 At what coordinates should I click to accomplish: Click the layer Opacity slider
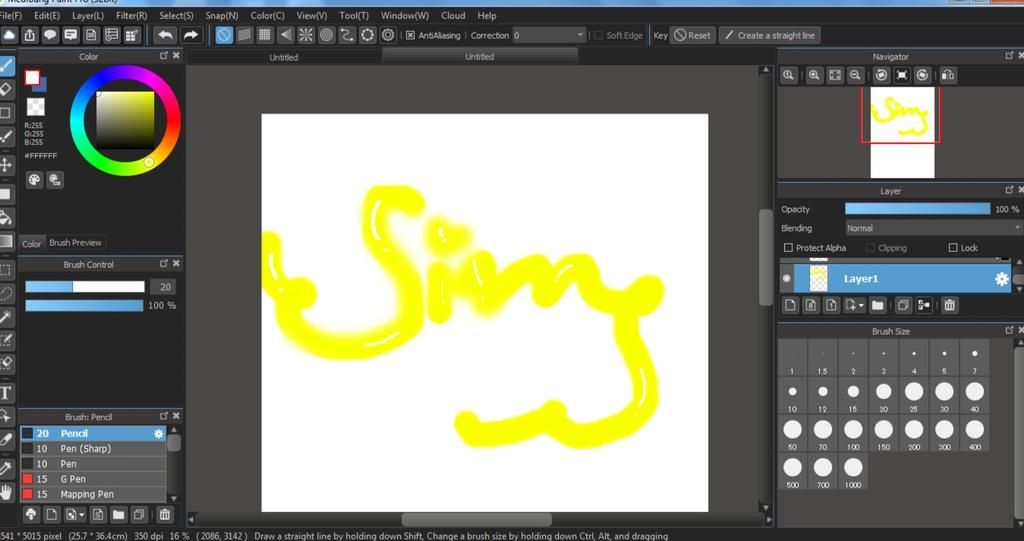pos(918,209)
